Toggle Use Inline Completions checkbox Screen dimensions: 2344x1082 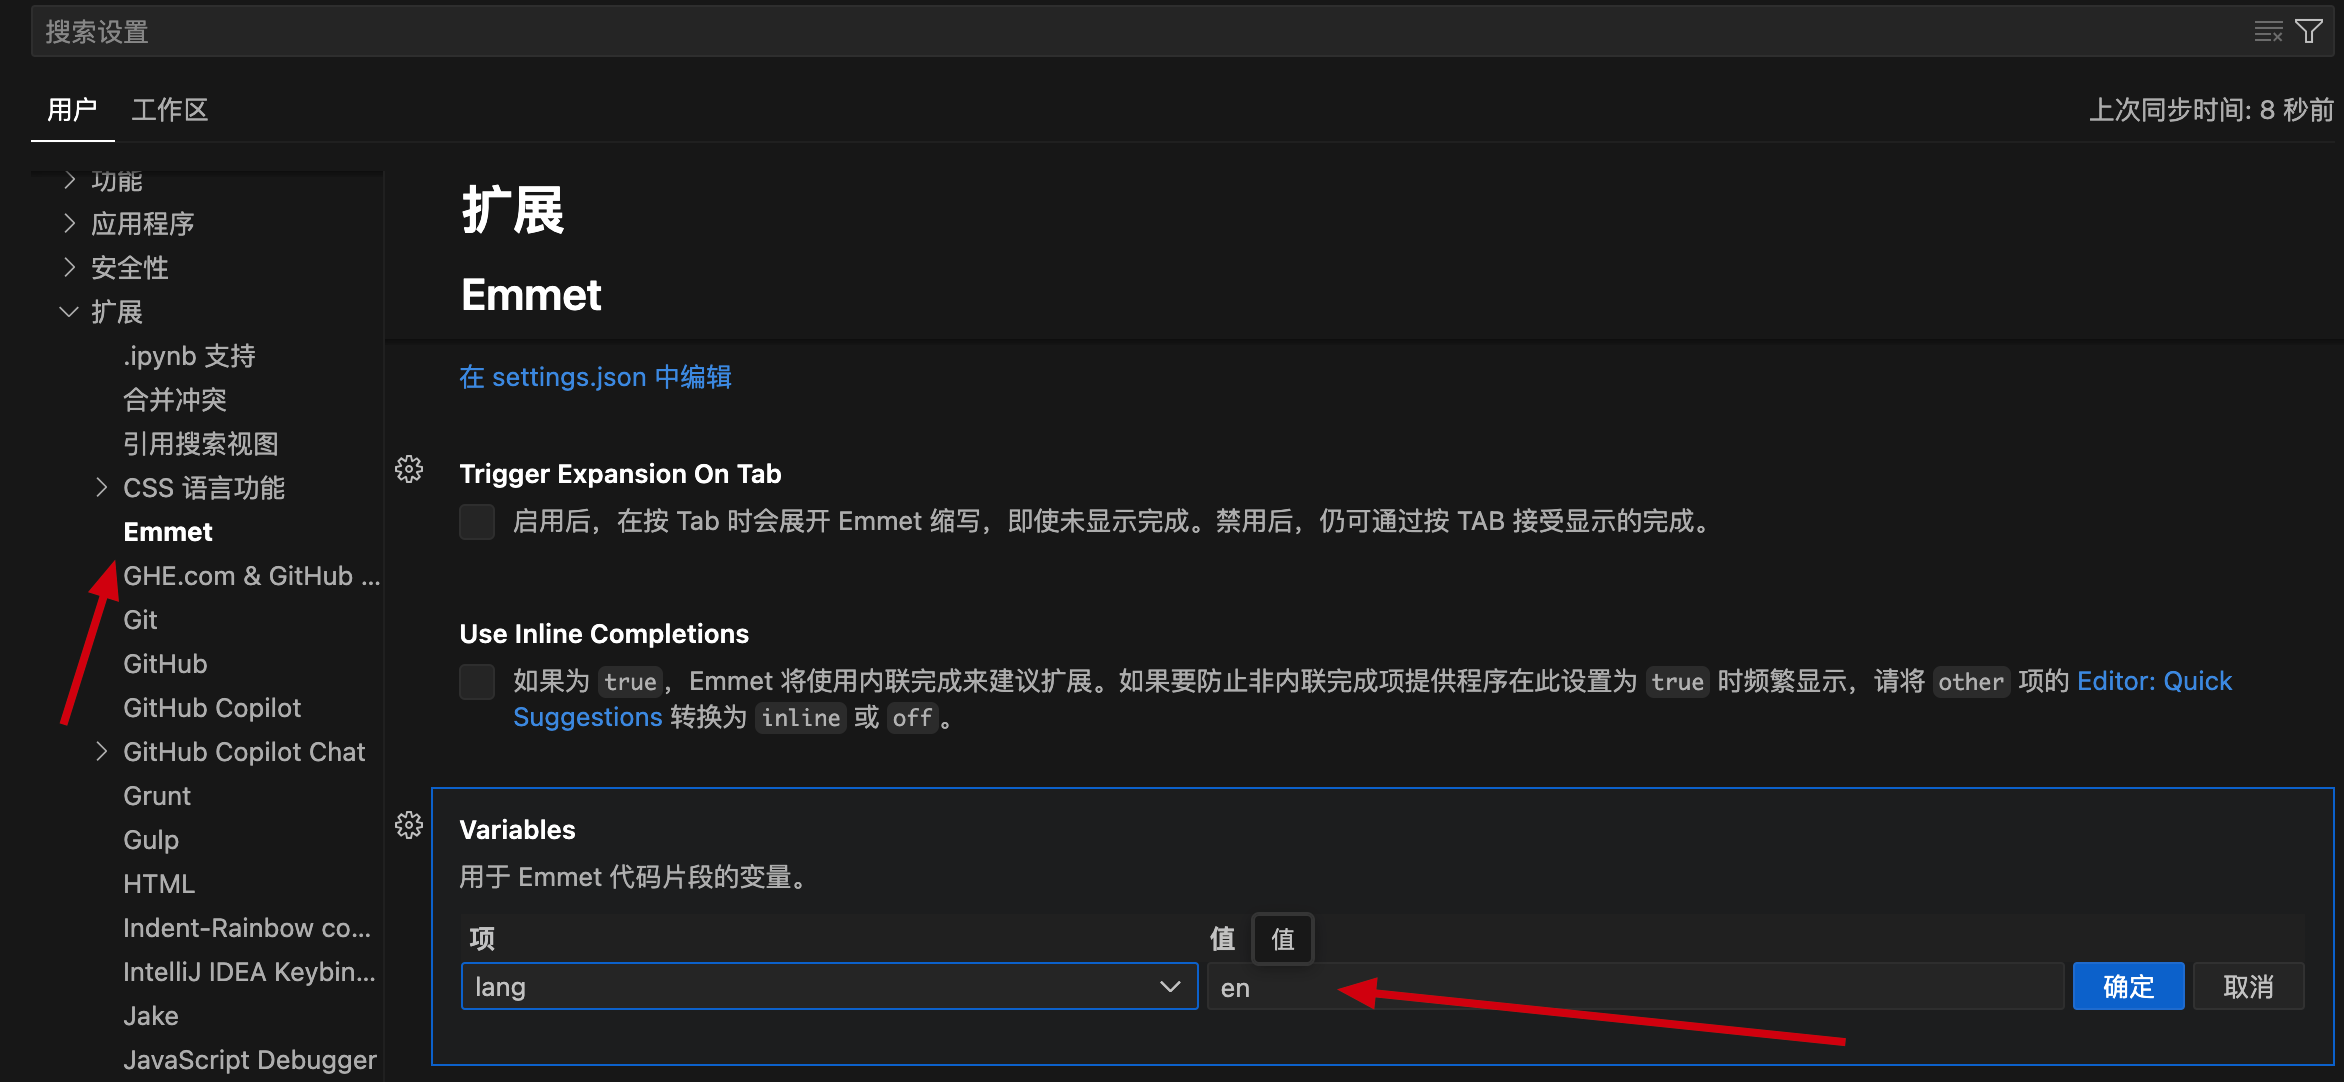point(477,681)
